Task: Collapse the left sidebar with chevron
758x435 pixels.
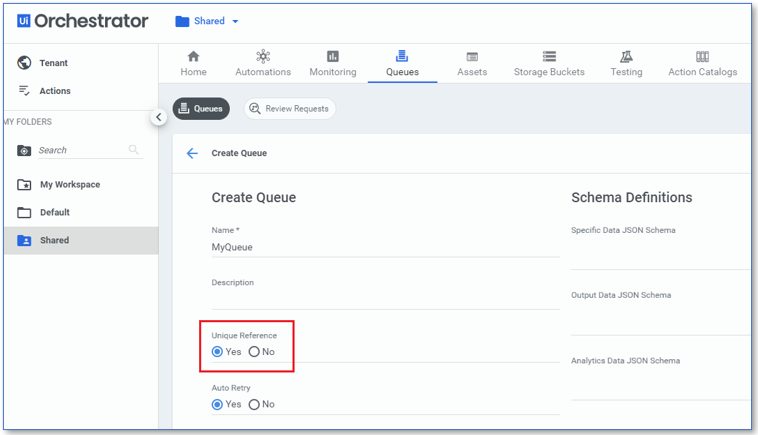Action: click(x=158, y=117)
